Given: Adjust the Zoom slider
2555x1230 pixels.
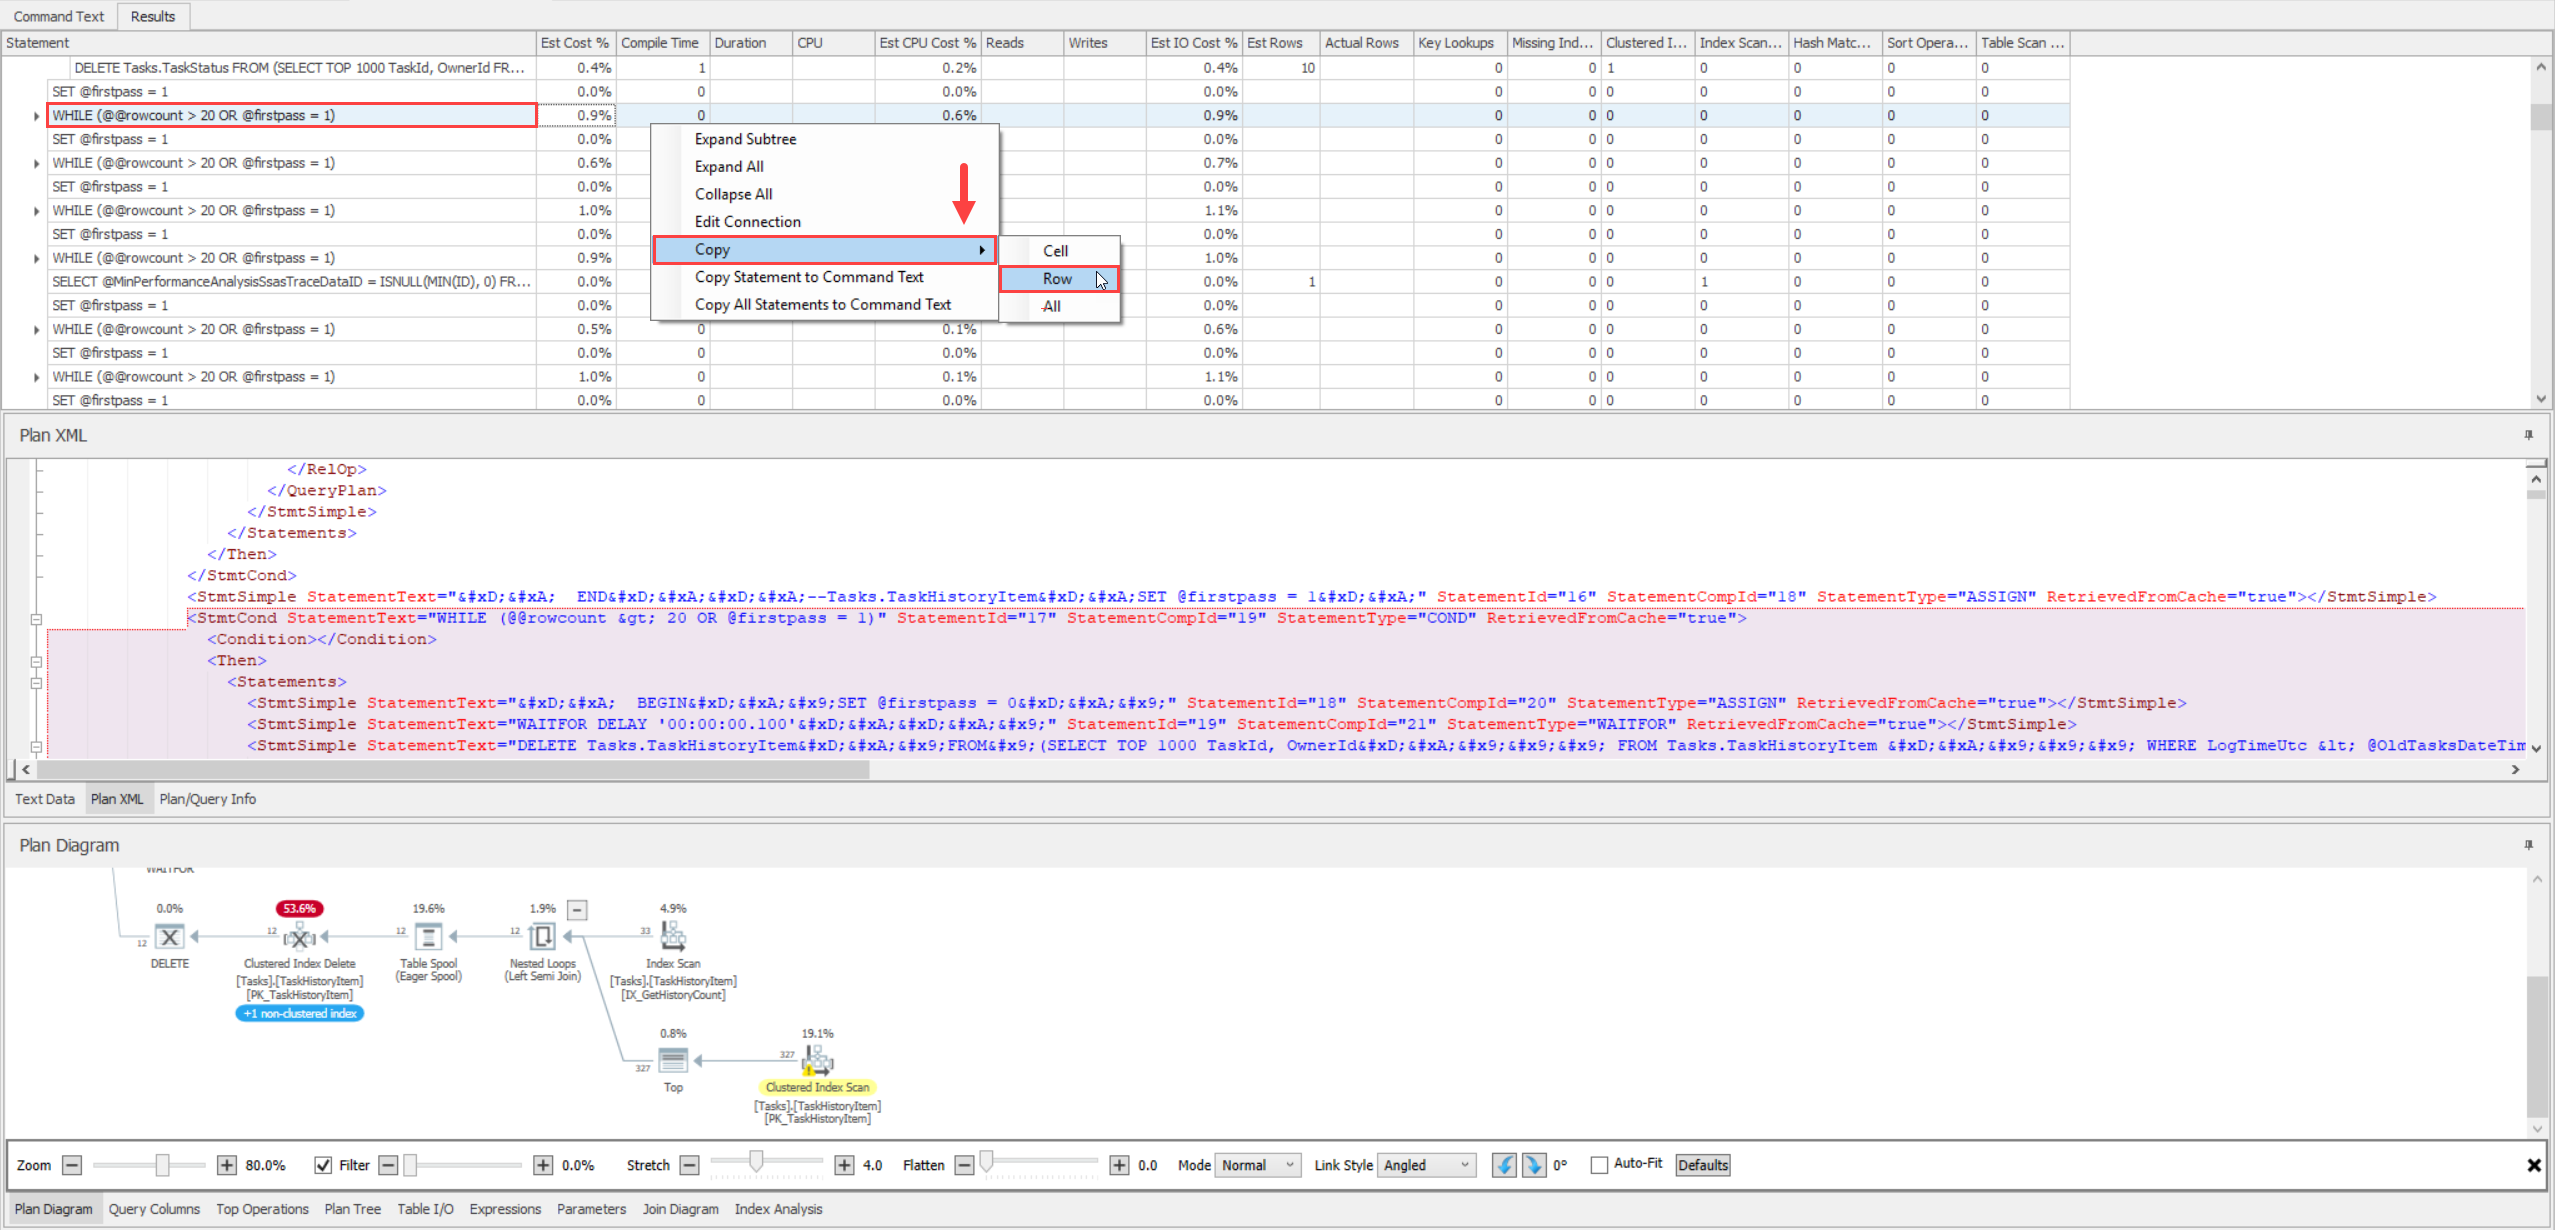Looking at the screenshot, I should (x=162, y=1165).
